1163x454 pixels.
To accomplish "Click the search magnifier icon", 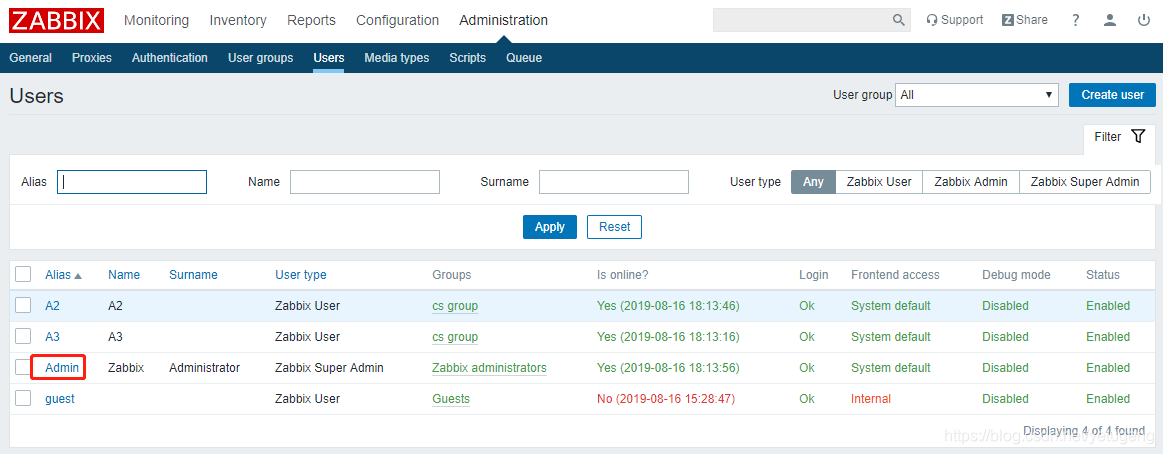I will [x=898, y=20].
